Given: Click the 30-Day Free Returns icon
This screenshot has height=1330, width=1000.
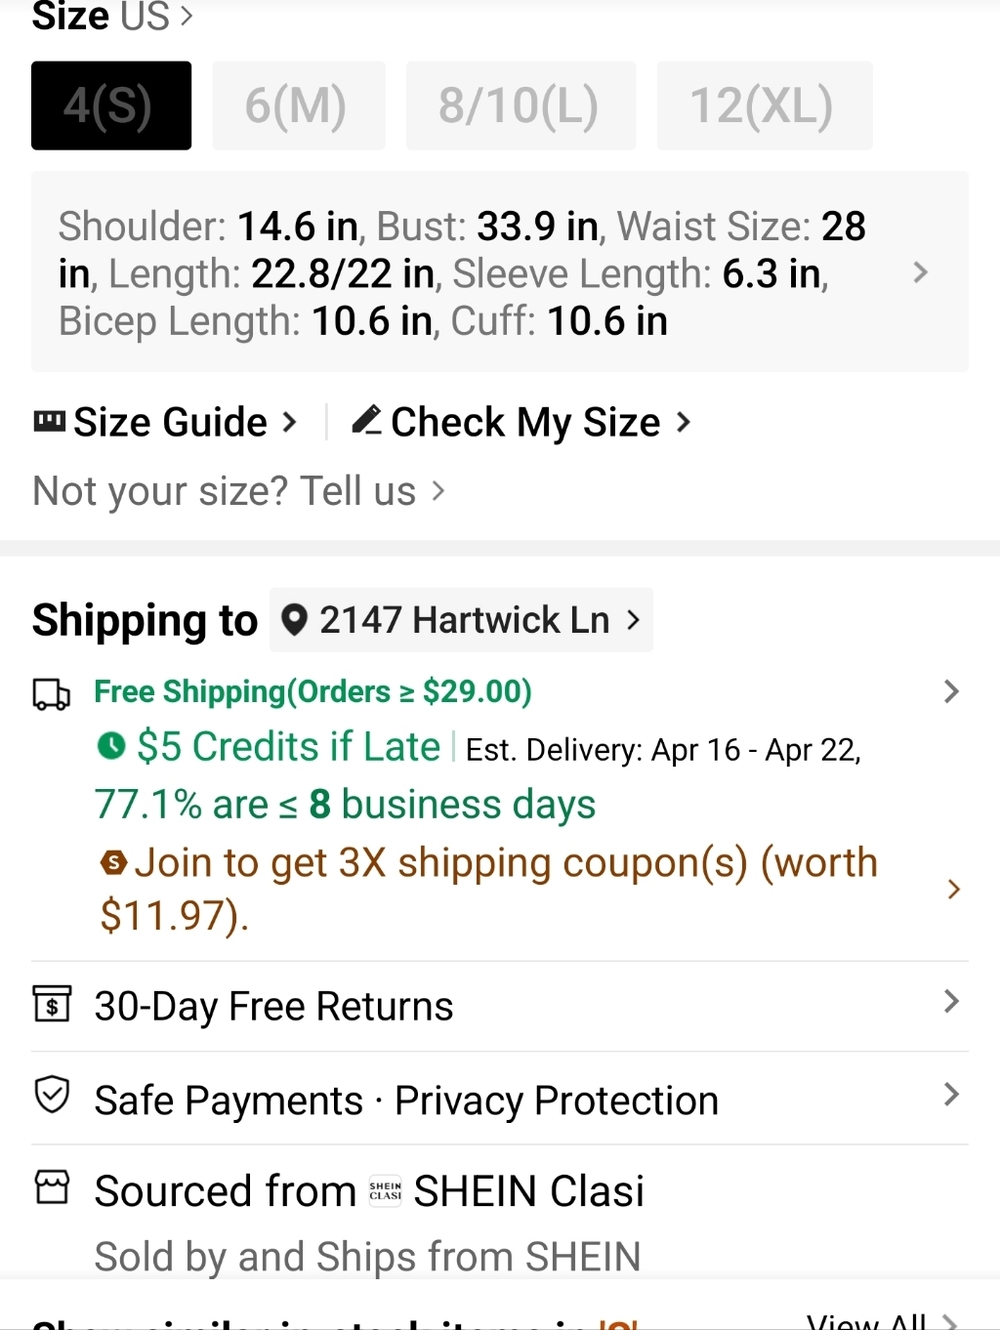Looking at the screenshot, I should (51, 1003).
